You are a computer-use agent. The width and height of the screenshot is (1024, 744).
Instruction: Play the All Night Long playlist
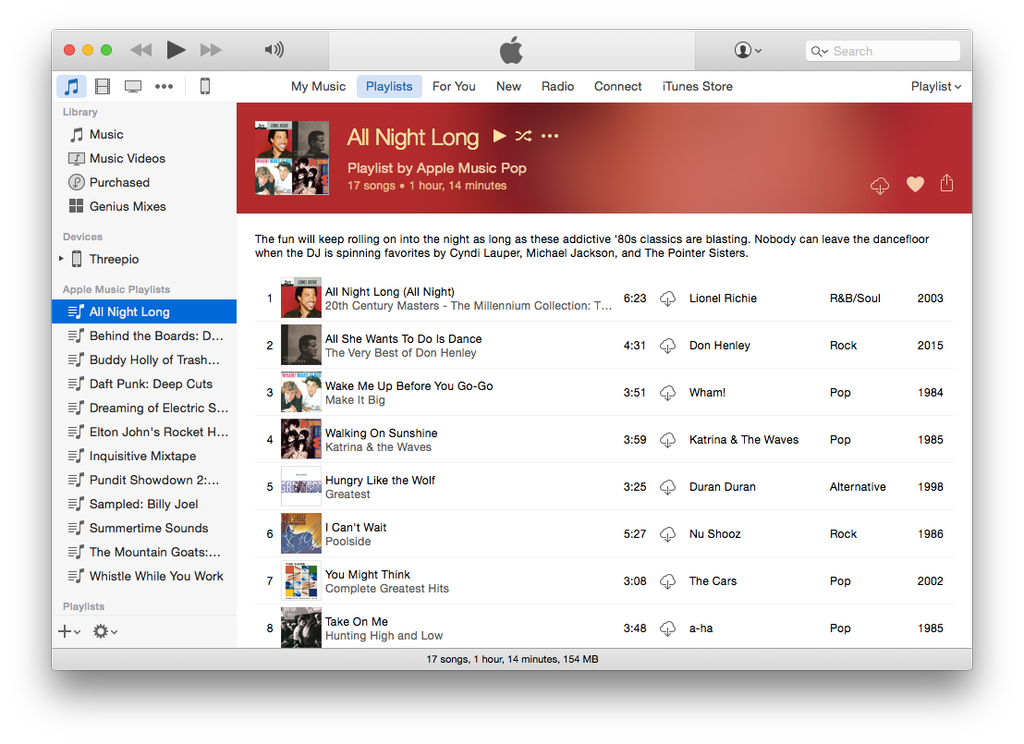click(498, 135)
